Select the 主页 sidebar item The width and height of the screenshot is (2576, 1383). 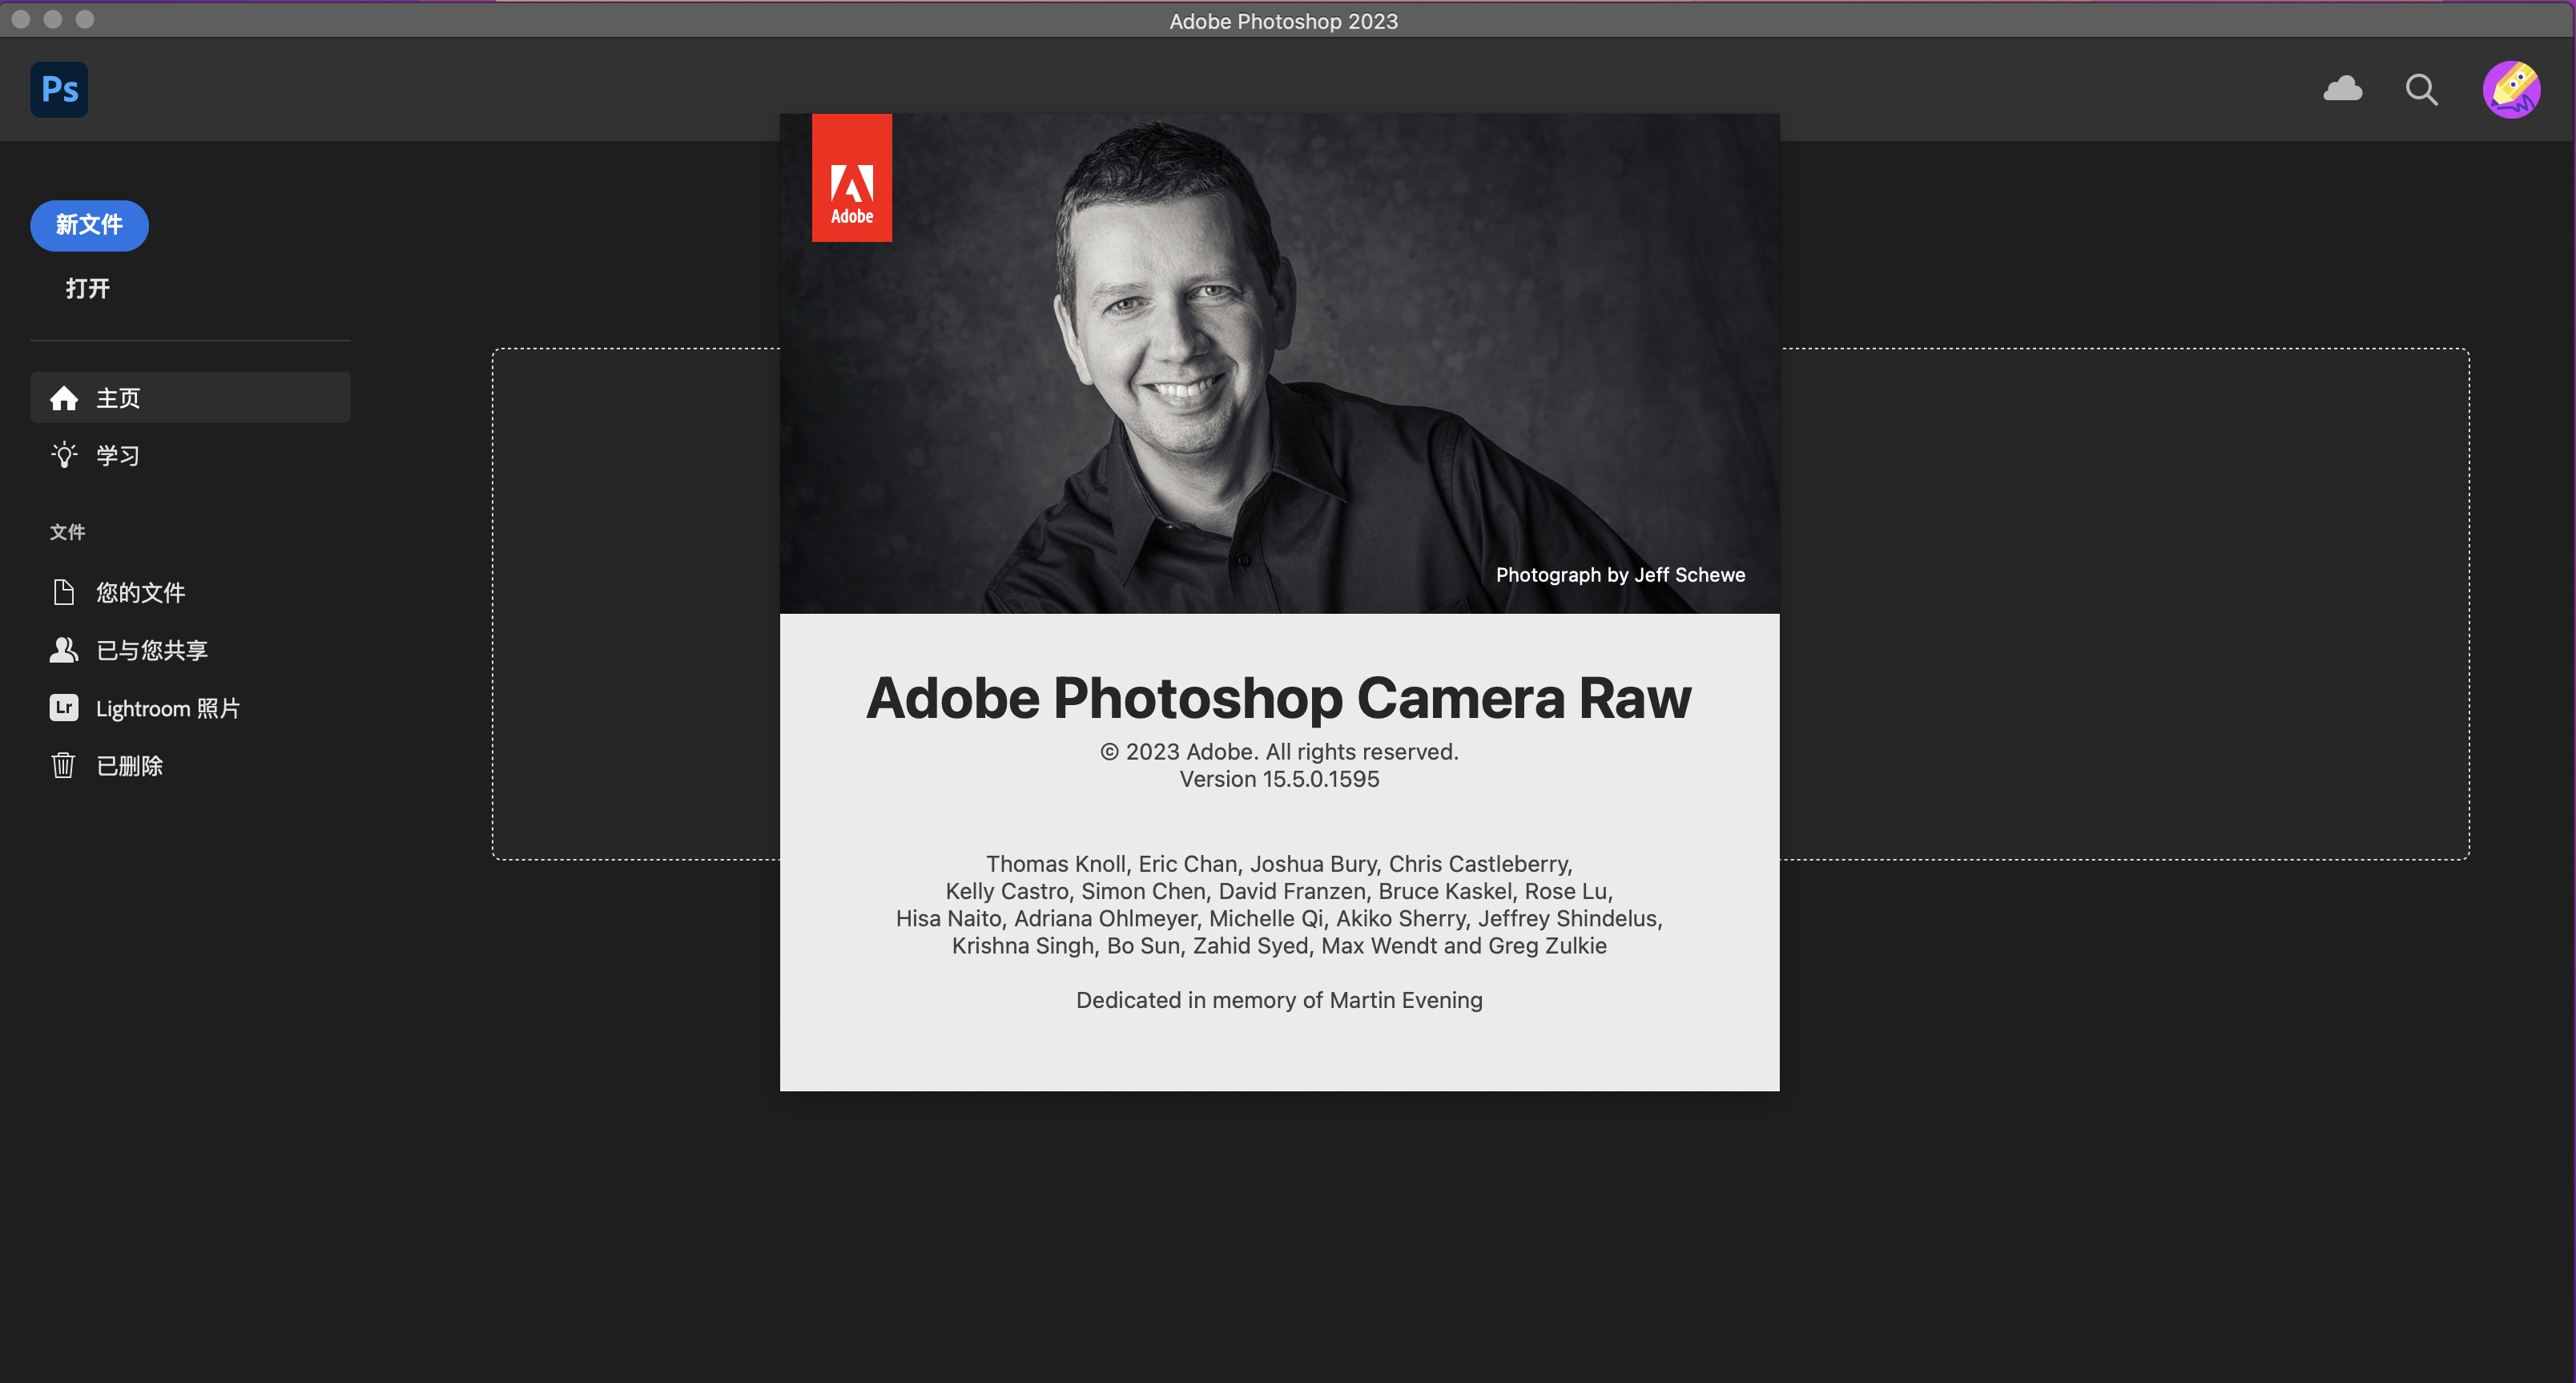point(118,398)
